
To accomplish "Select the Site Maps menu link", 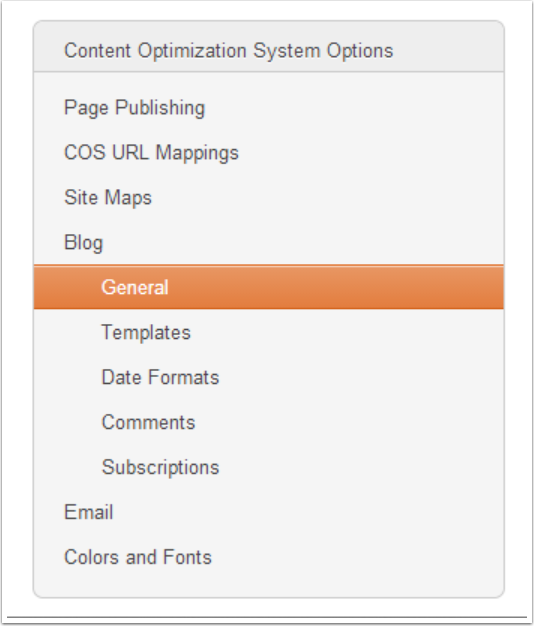I will pos(108,198).
